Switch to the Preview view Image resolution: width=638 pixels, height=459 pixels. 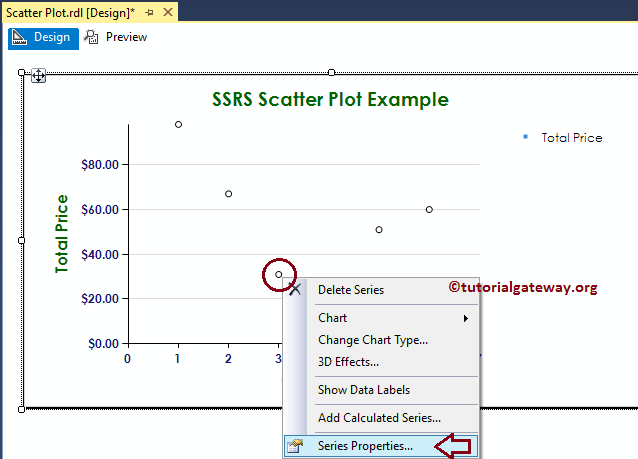[116, 37]
